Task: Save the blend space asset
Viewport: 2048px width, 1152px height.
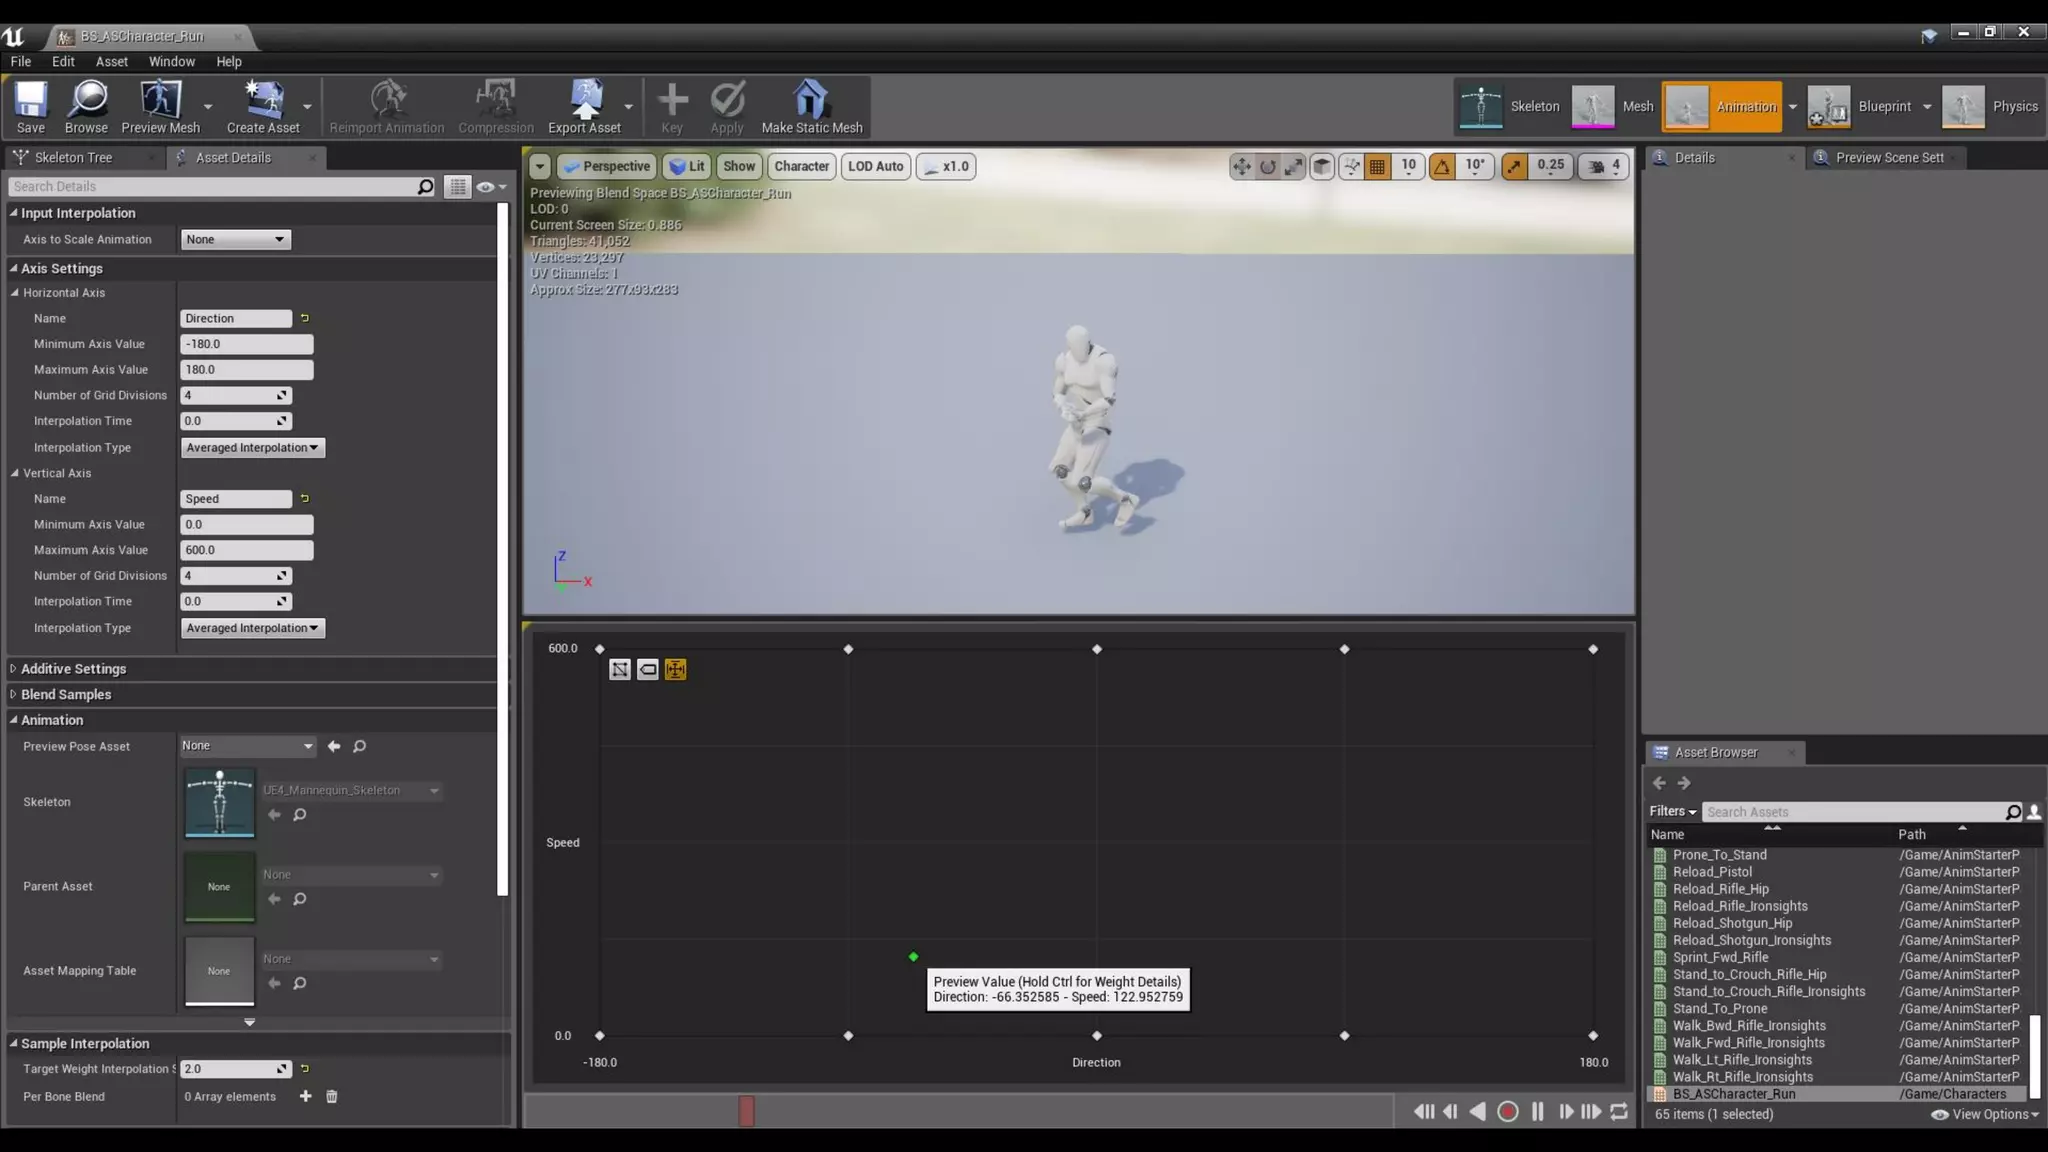Action: (x=30, y=106)
